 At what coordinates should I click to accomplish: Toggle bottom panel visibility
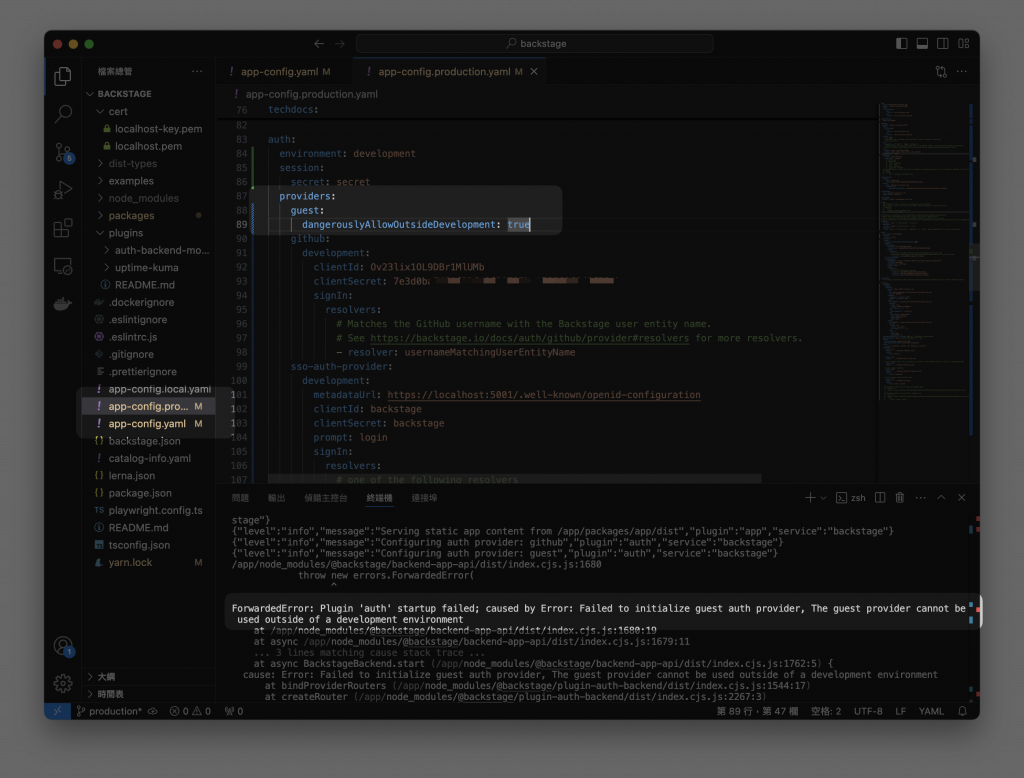click(x=922, y=43)
